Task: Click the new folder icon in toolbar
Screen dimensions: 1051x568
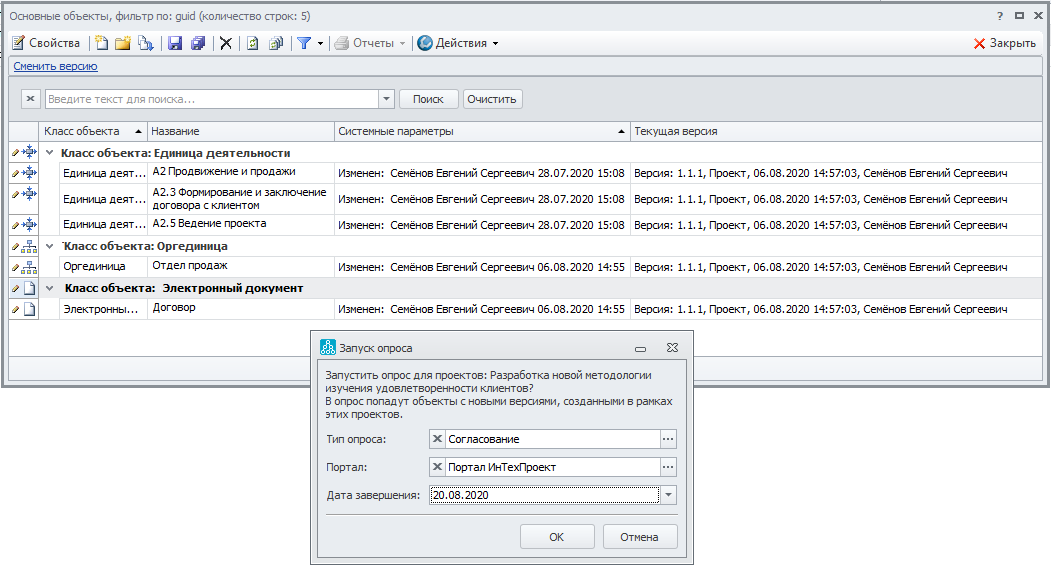Action: [x=122, y=43]
